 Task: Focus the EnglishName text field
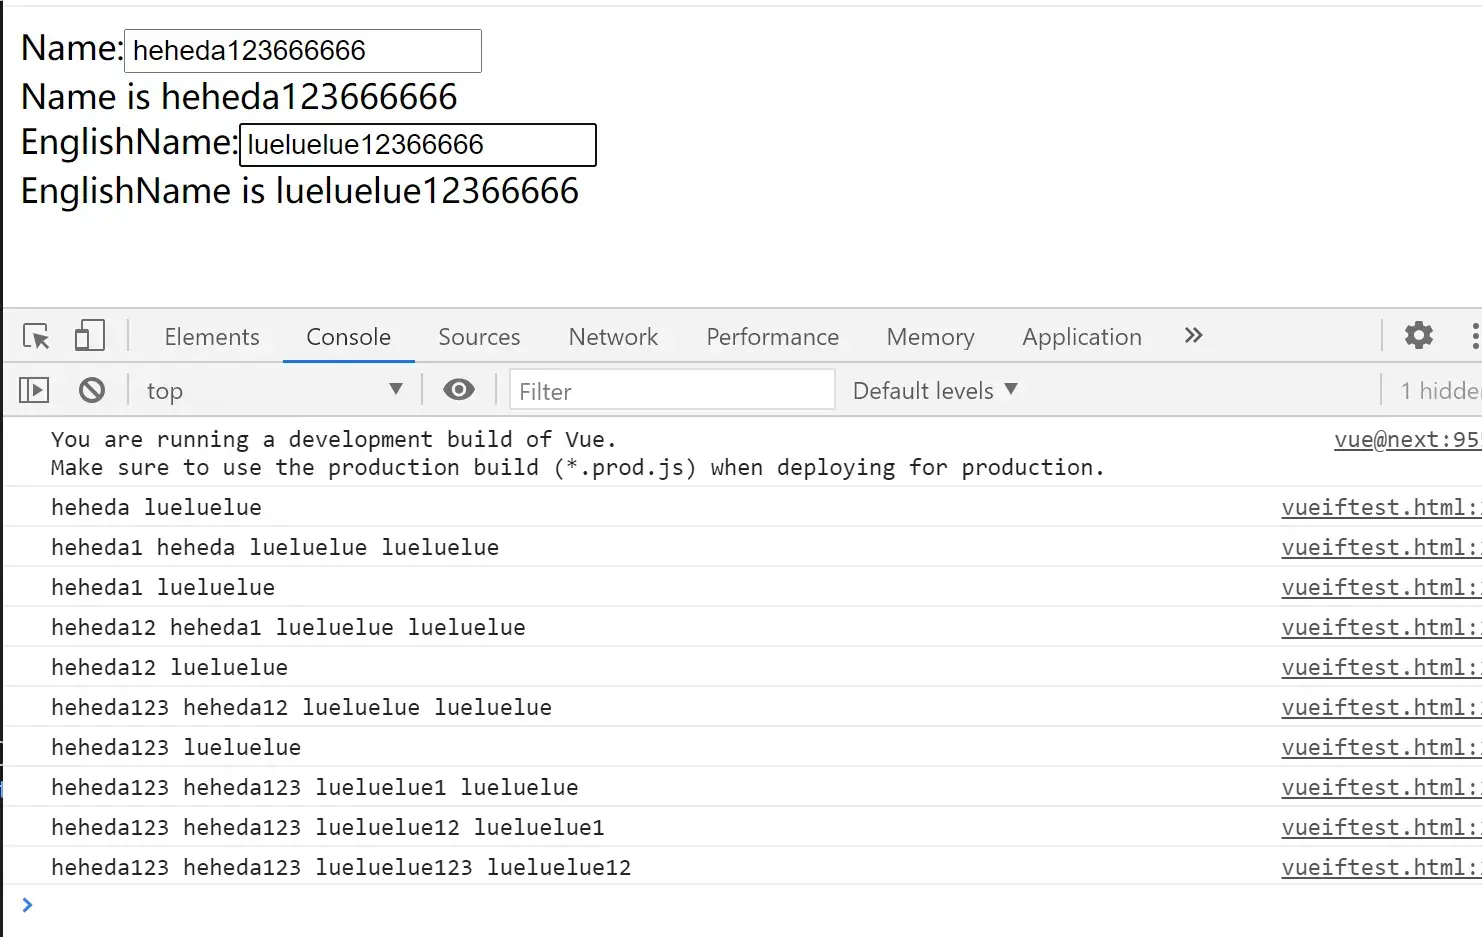pos(418,145)
